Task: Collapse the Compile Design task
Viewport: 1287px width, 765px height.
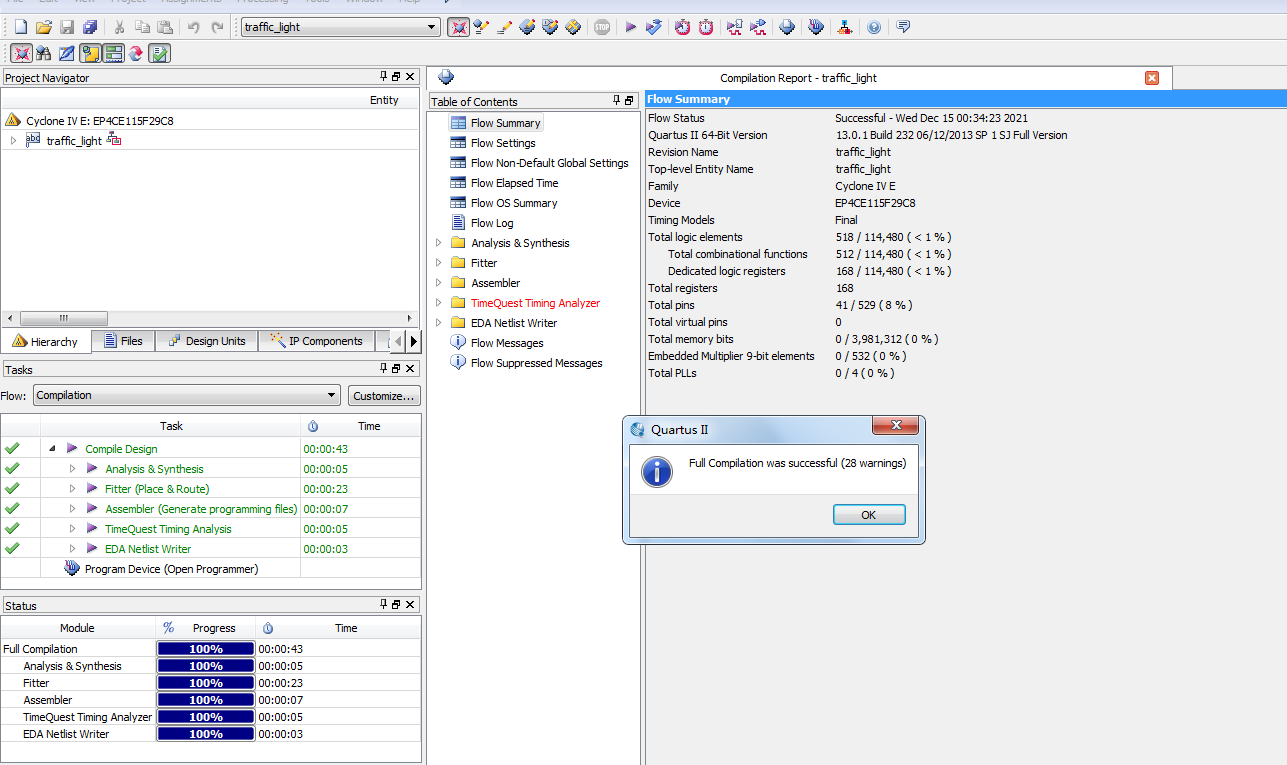Action: point(52,449)
